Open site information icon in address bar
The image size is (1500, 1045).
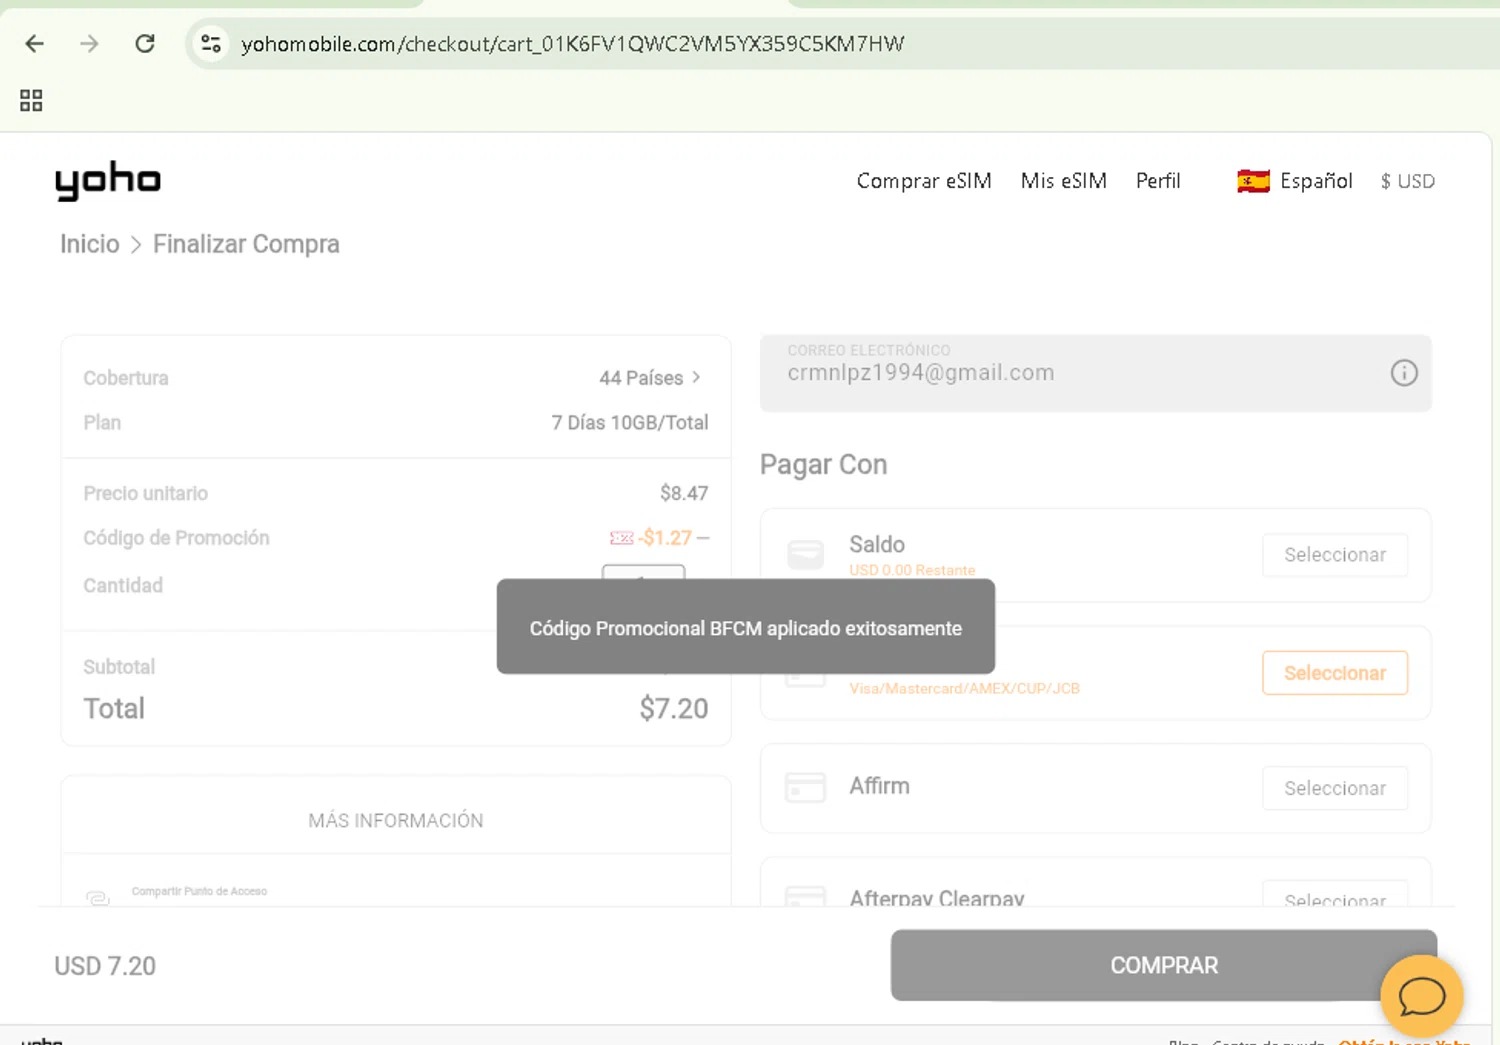211,43
